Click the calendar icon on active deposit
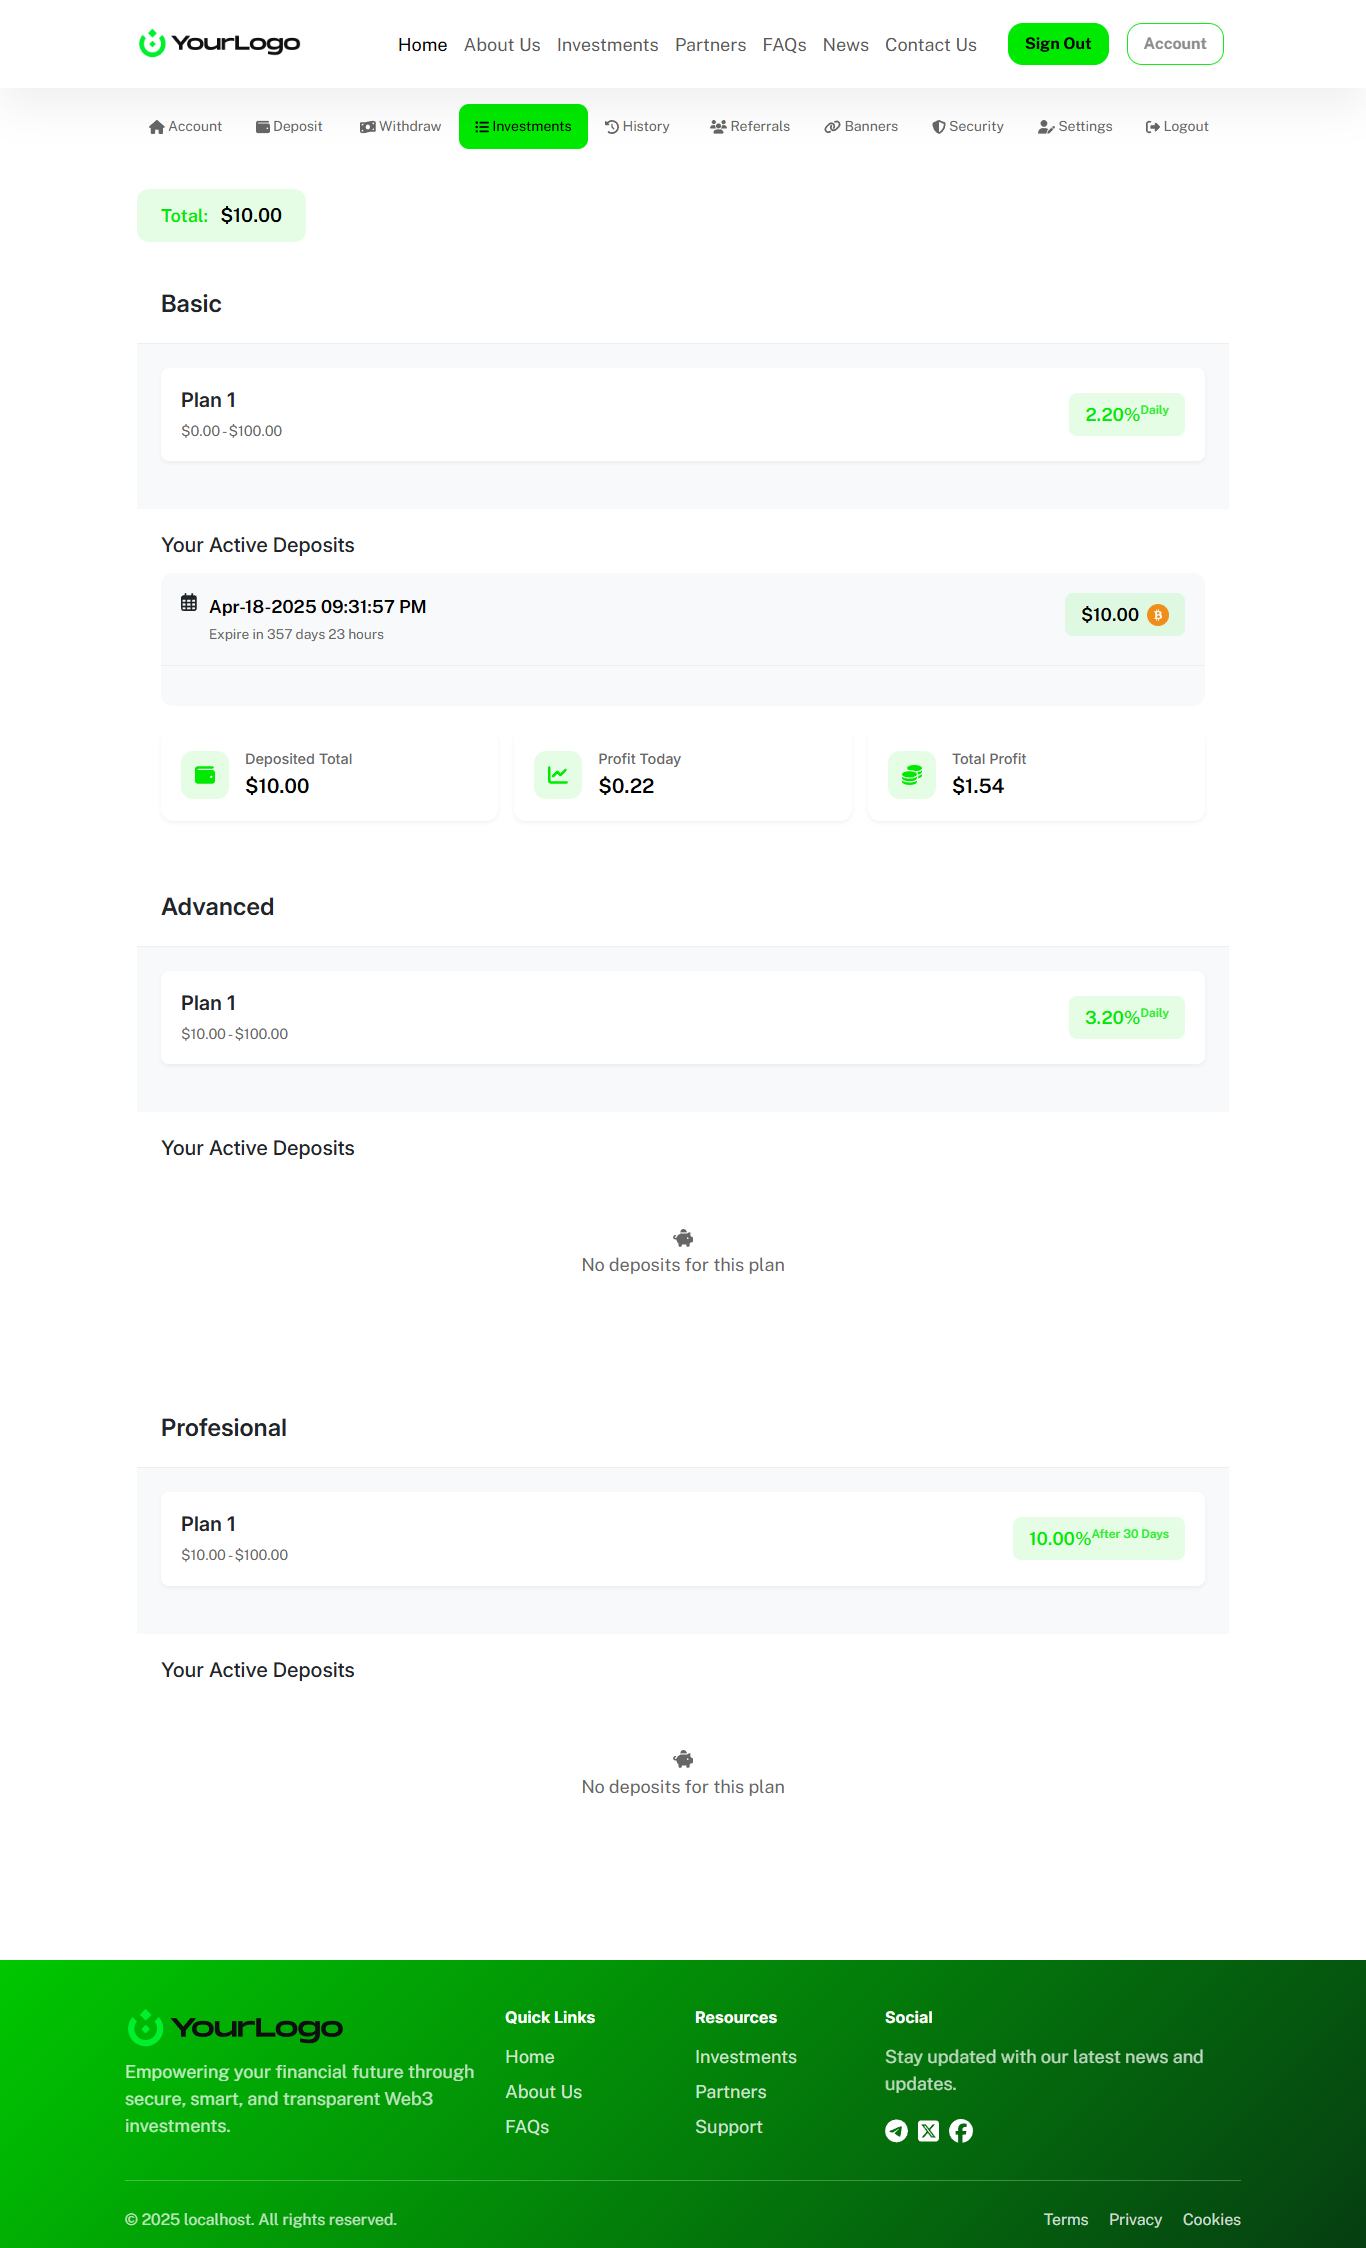This screenshot has height=2248, width=1366. coord(189,602)
